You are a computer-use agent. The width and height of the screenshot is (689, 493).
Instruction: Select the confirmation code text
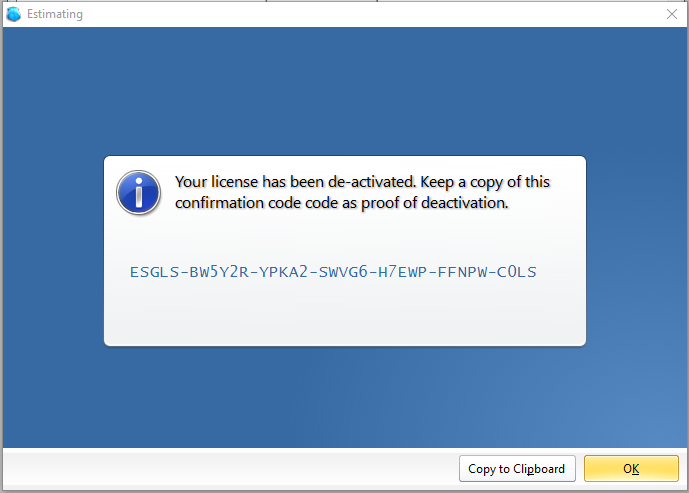[x=333, y=272]
